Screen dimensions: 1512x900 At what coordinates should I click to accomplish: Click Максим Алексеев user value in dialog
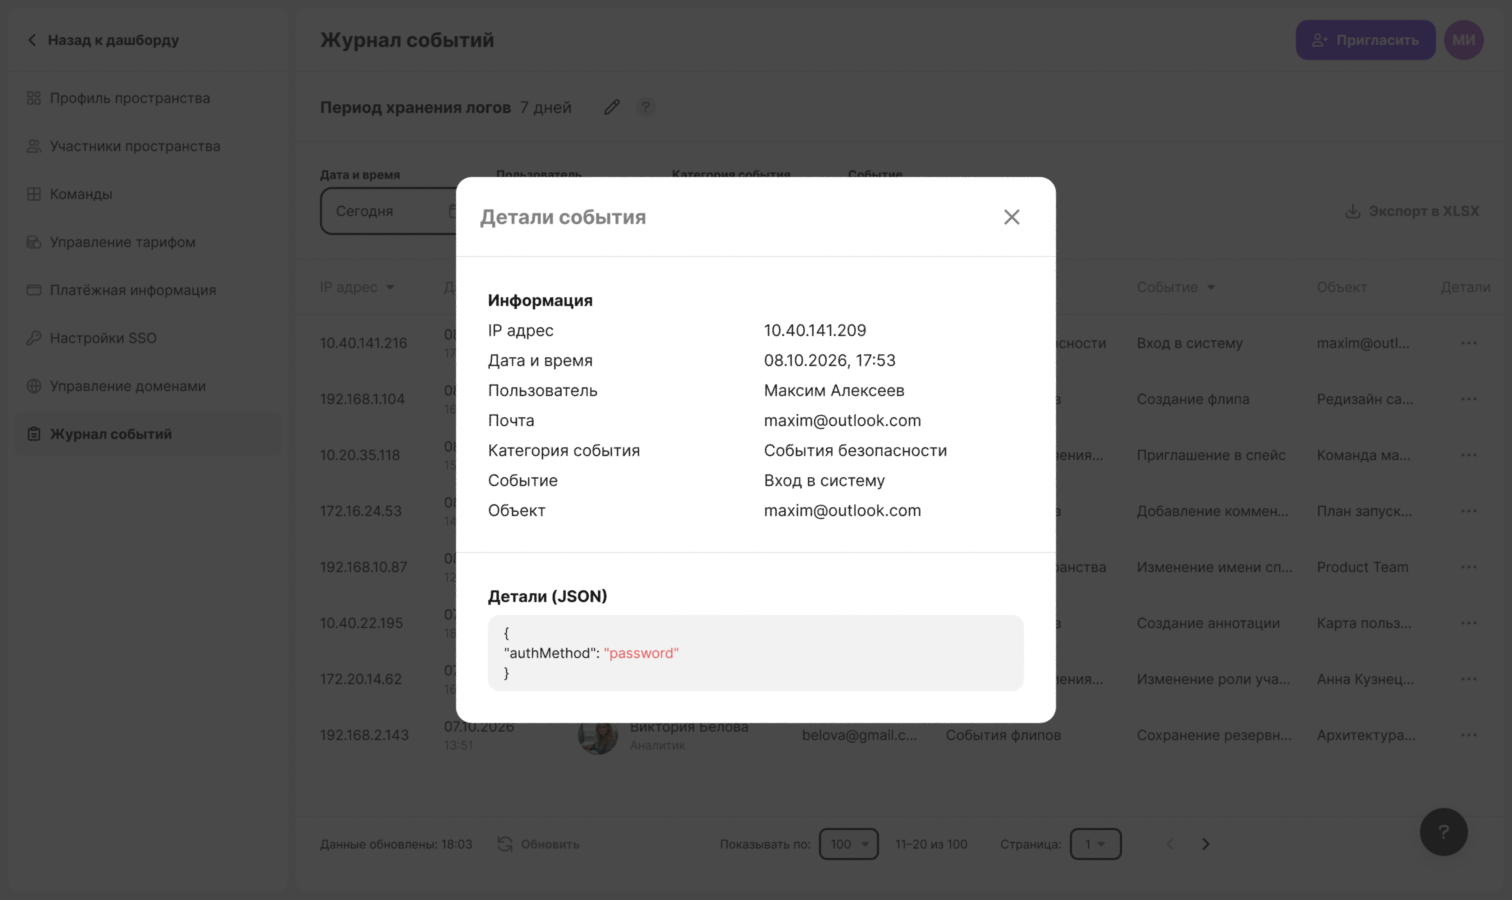tap(834, 390)
